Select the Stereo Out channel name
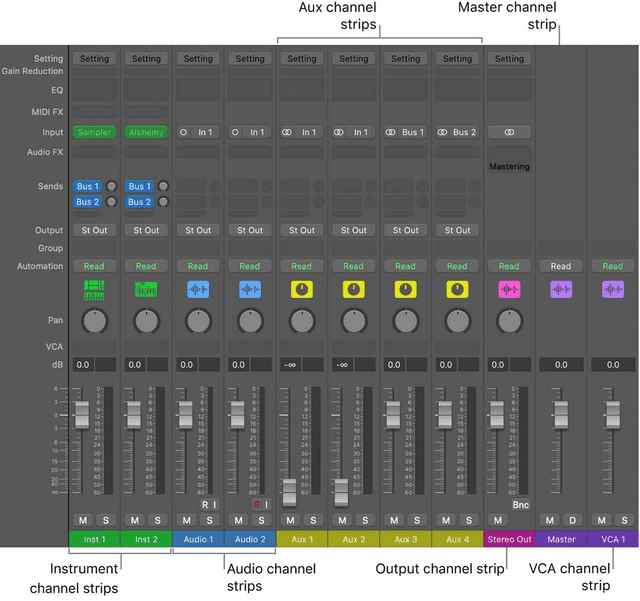 (509, 539)
